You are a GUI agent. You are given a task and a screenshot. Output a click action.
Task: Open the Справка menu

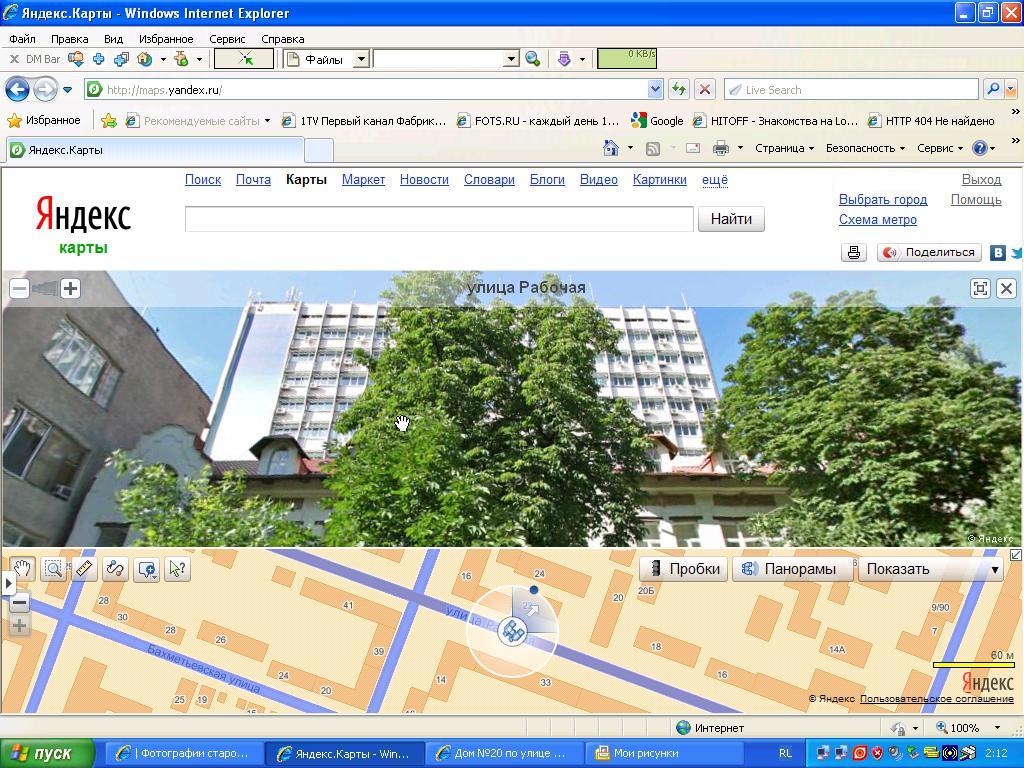pos(282,39)
